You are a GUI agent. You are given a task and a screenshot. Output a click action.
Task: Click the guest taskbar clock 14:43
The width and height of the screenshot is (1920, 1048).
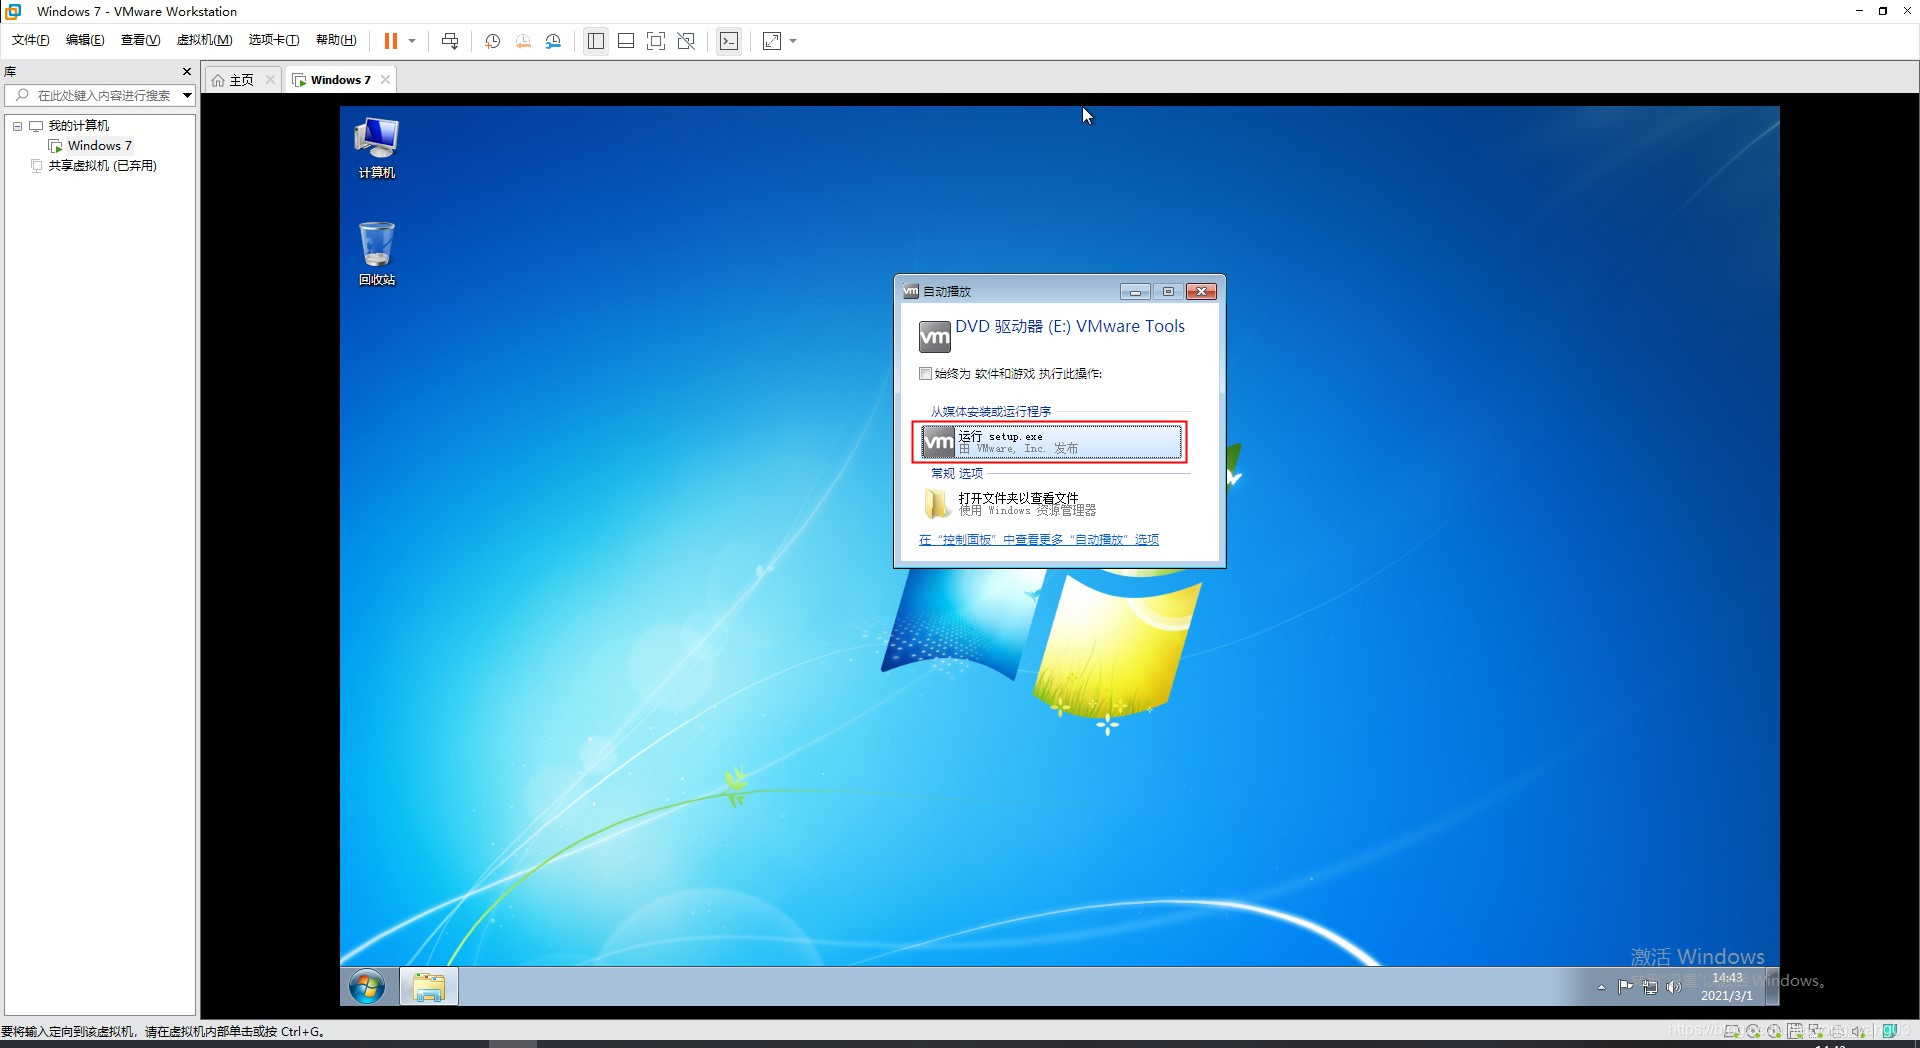point(1727,987)
